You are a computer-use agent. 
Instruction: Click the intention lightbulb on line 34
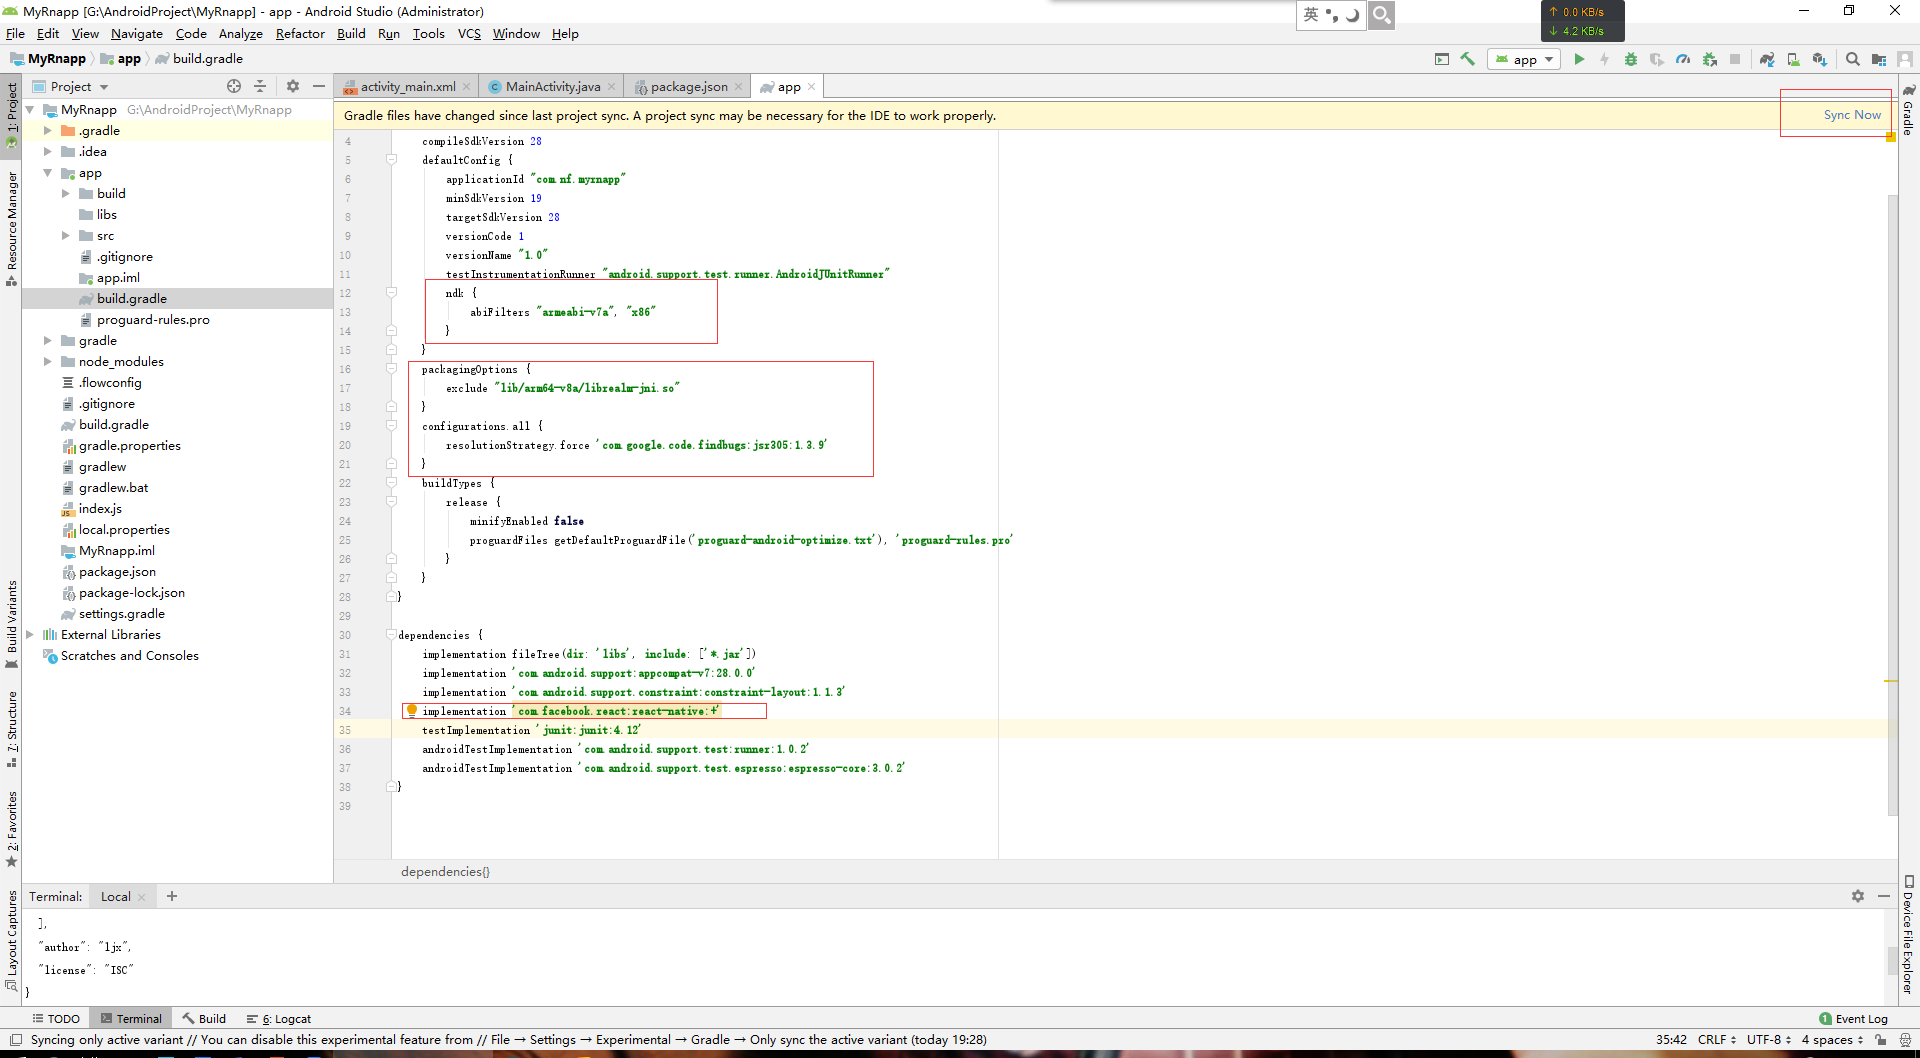pyautogui.click(x=412, y=711)
